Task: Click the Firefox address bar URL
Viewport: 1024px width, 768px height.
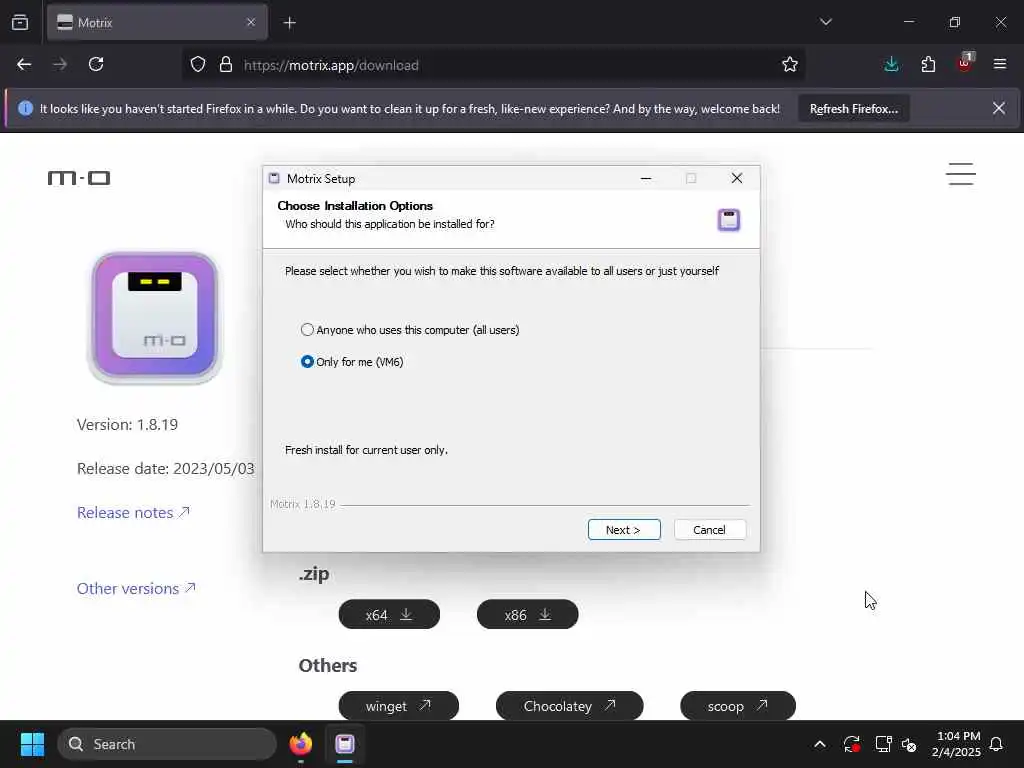Action: [331, 65]
